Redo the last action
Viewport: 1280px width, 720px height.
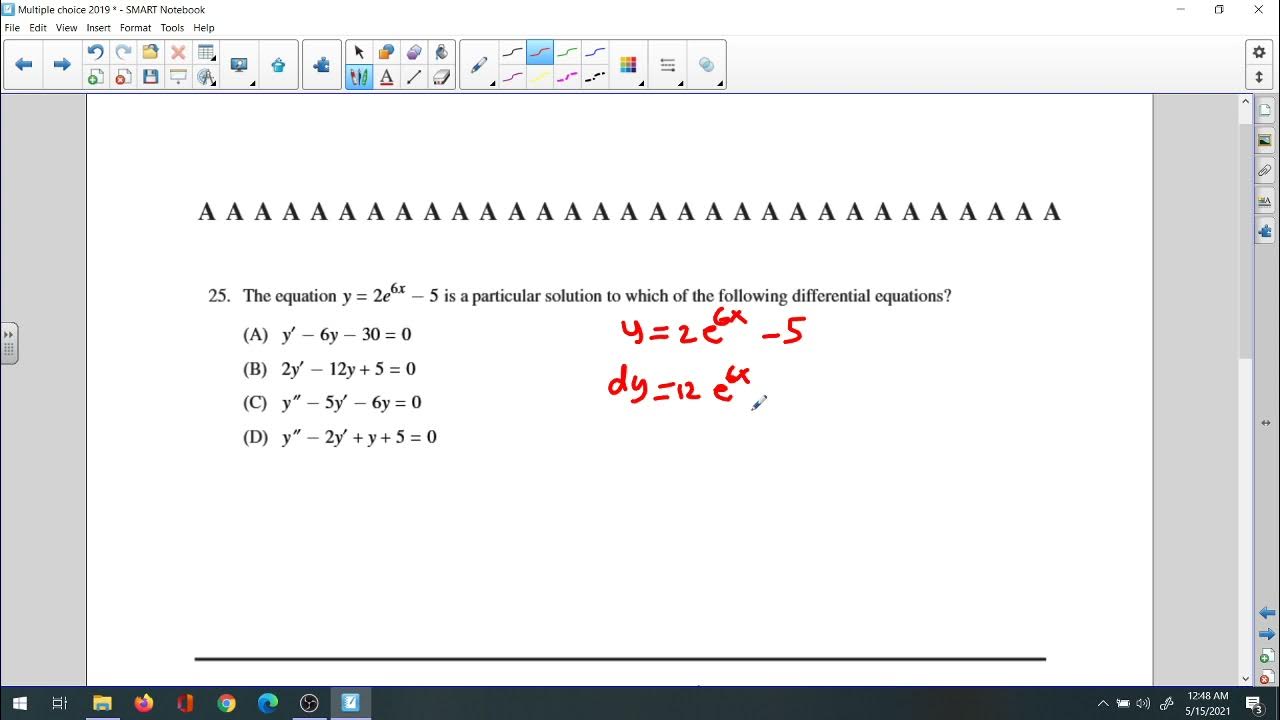(123, 52)
